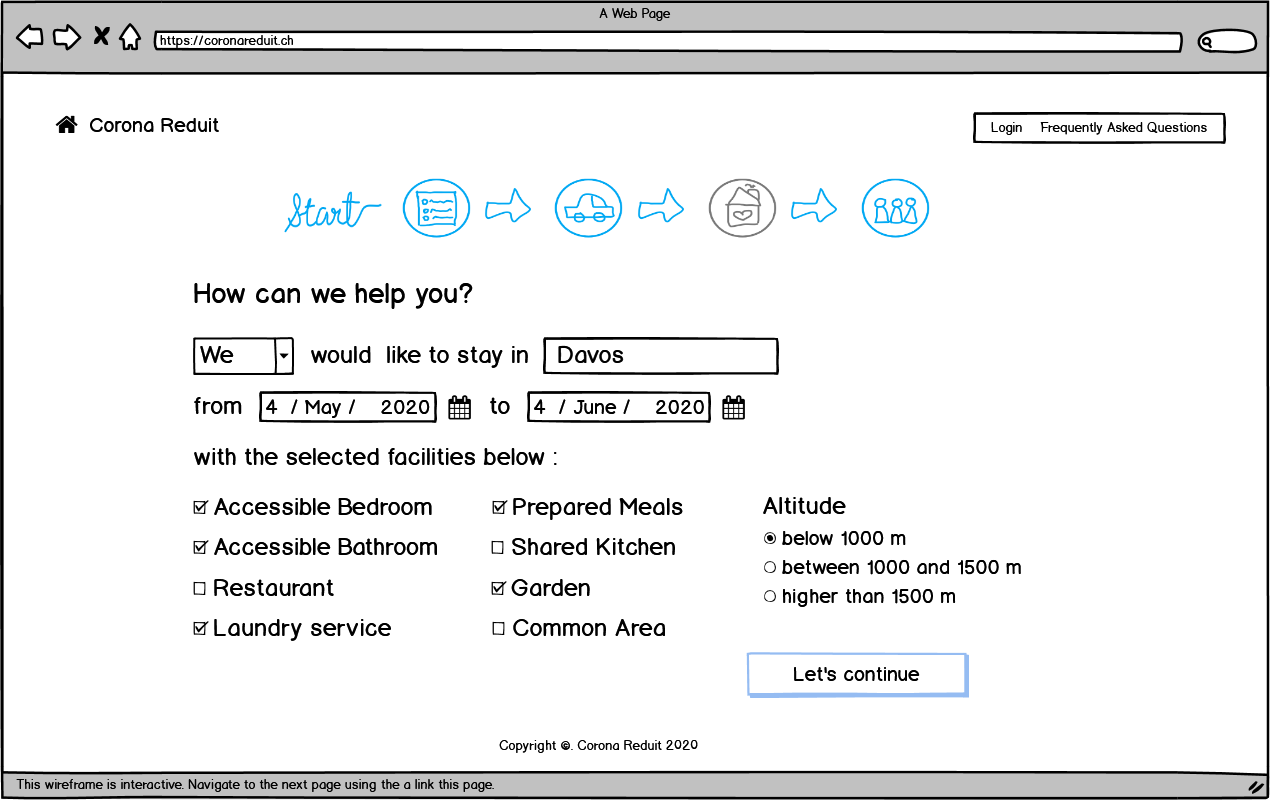Viewport: 1270px width, 800px height.
Task: Click the resize grip in the status bar
Action: click(x=1254, y=786)
